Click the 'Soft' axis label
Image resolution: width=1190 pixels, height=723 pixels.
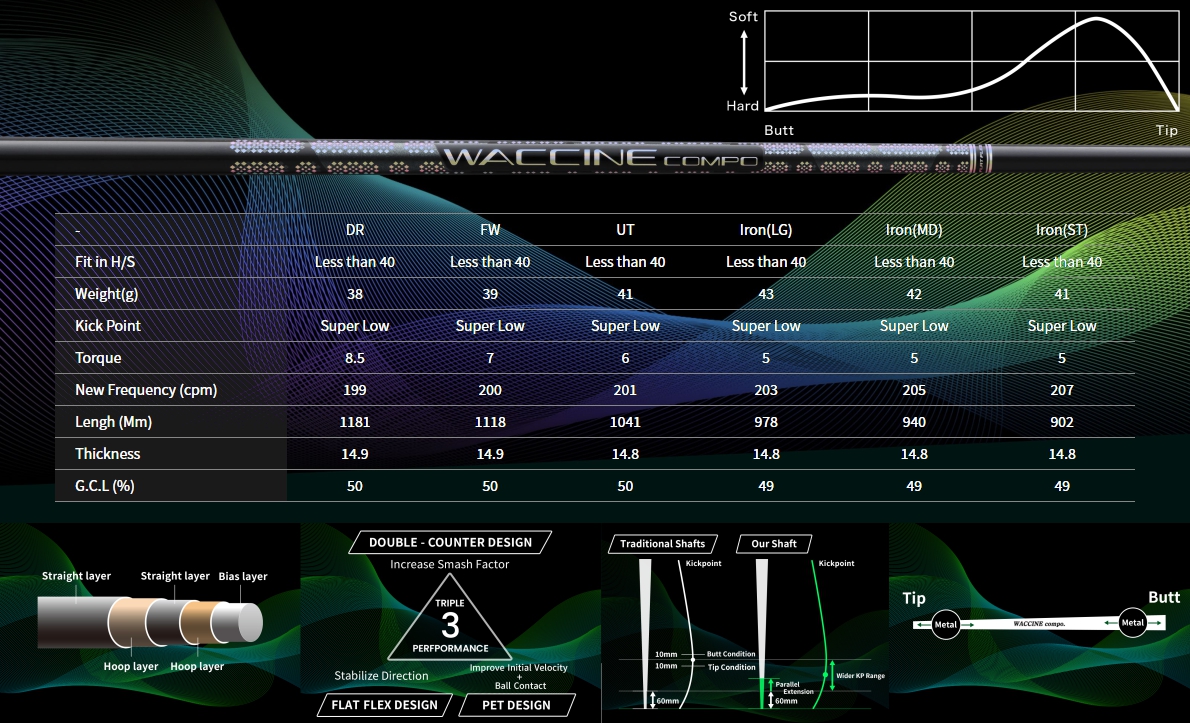coord(743,17)
